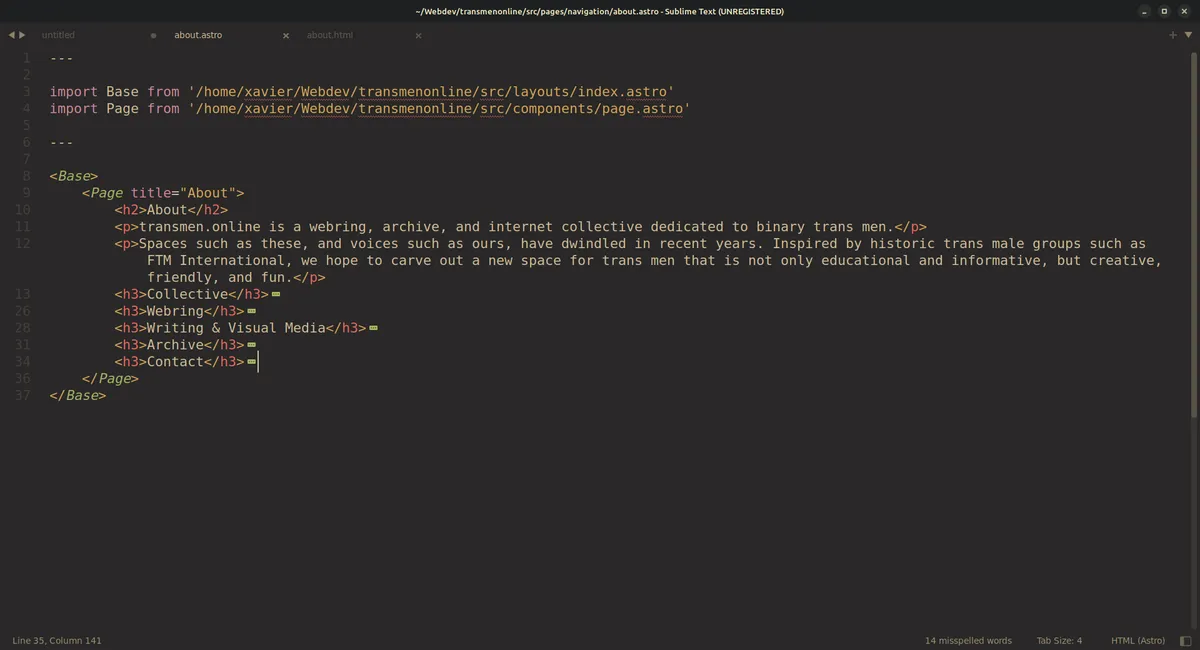Click the title="About" attribute
1200x650 pixels.
coord(184,193)
